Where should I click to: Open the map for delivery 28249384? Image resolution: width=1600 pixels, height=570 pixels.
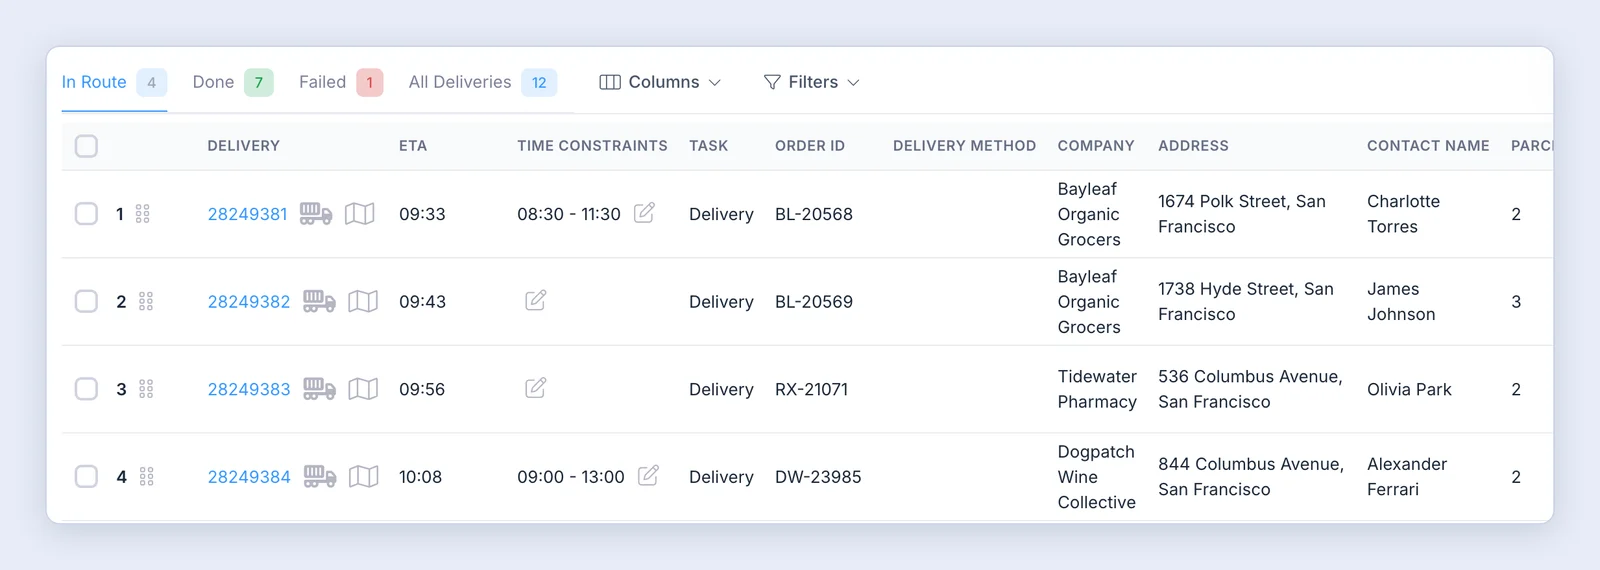tap(364, 477)
